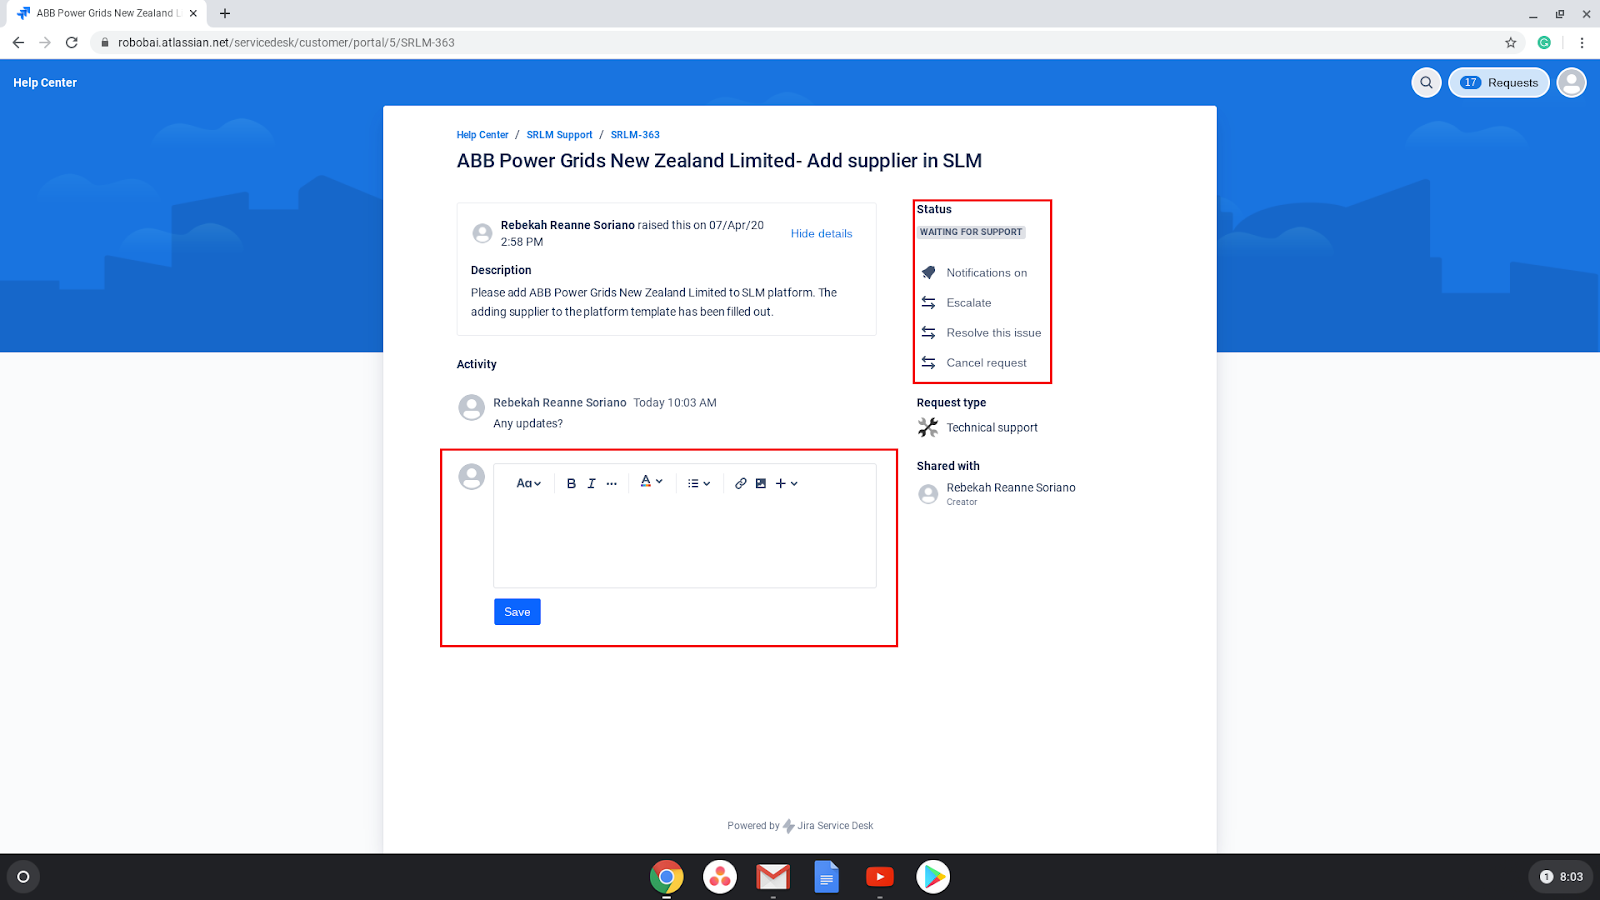Open the user profile avatar in header
The width and height of the screenshot is (1600, 900).
[x=1571, y=83]
